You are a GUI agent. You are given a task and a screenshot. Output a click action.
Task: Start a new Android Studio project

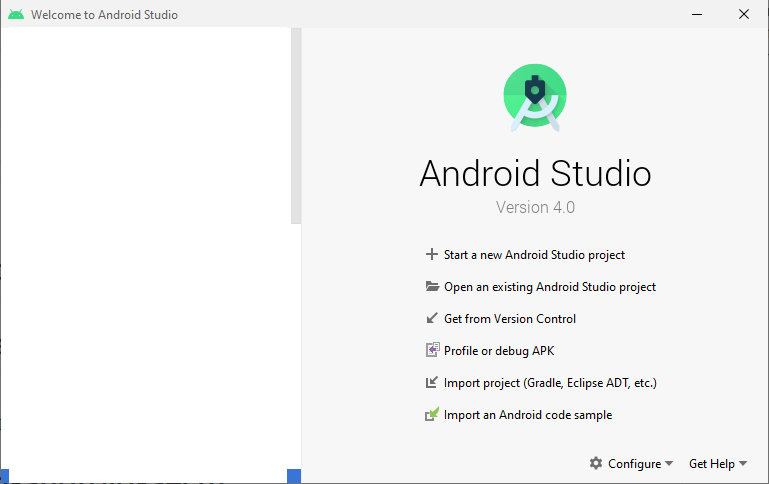pyautogui.click(x=534, y=255)
